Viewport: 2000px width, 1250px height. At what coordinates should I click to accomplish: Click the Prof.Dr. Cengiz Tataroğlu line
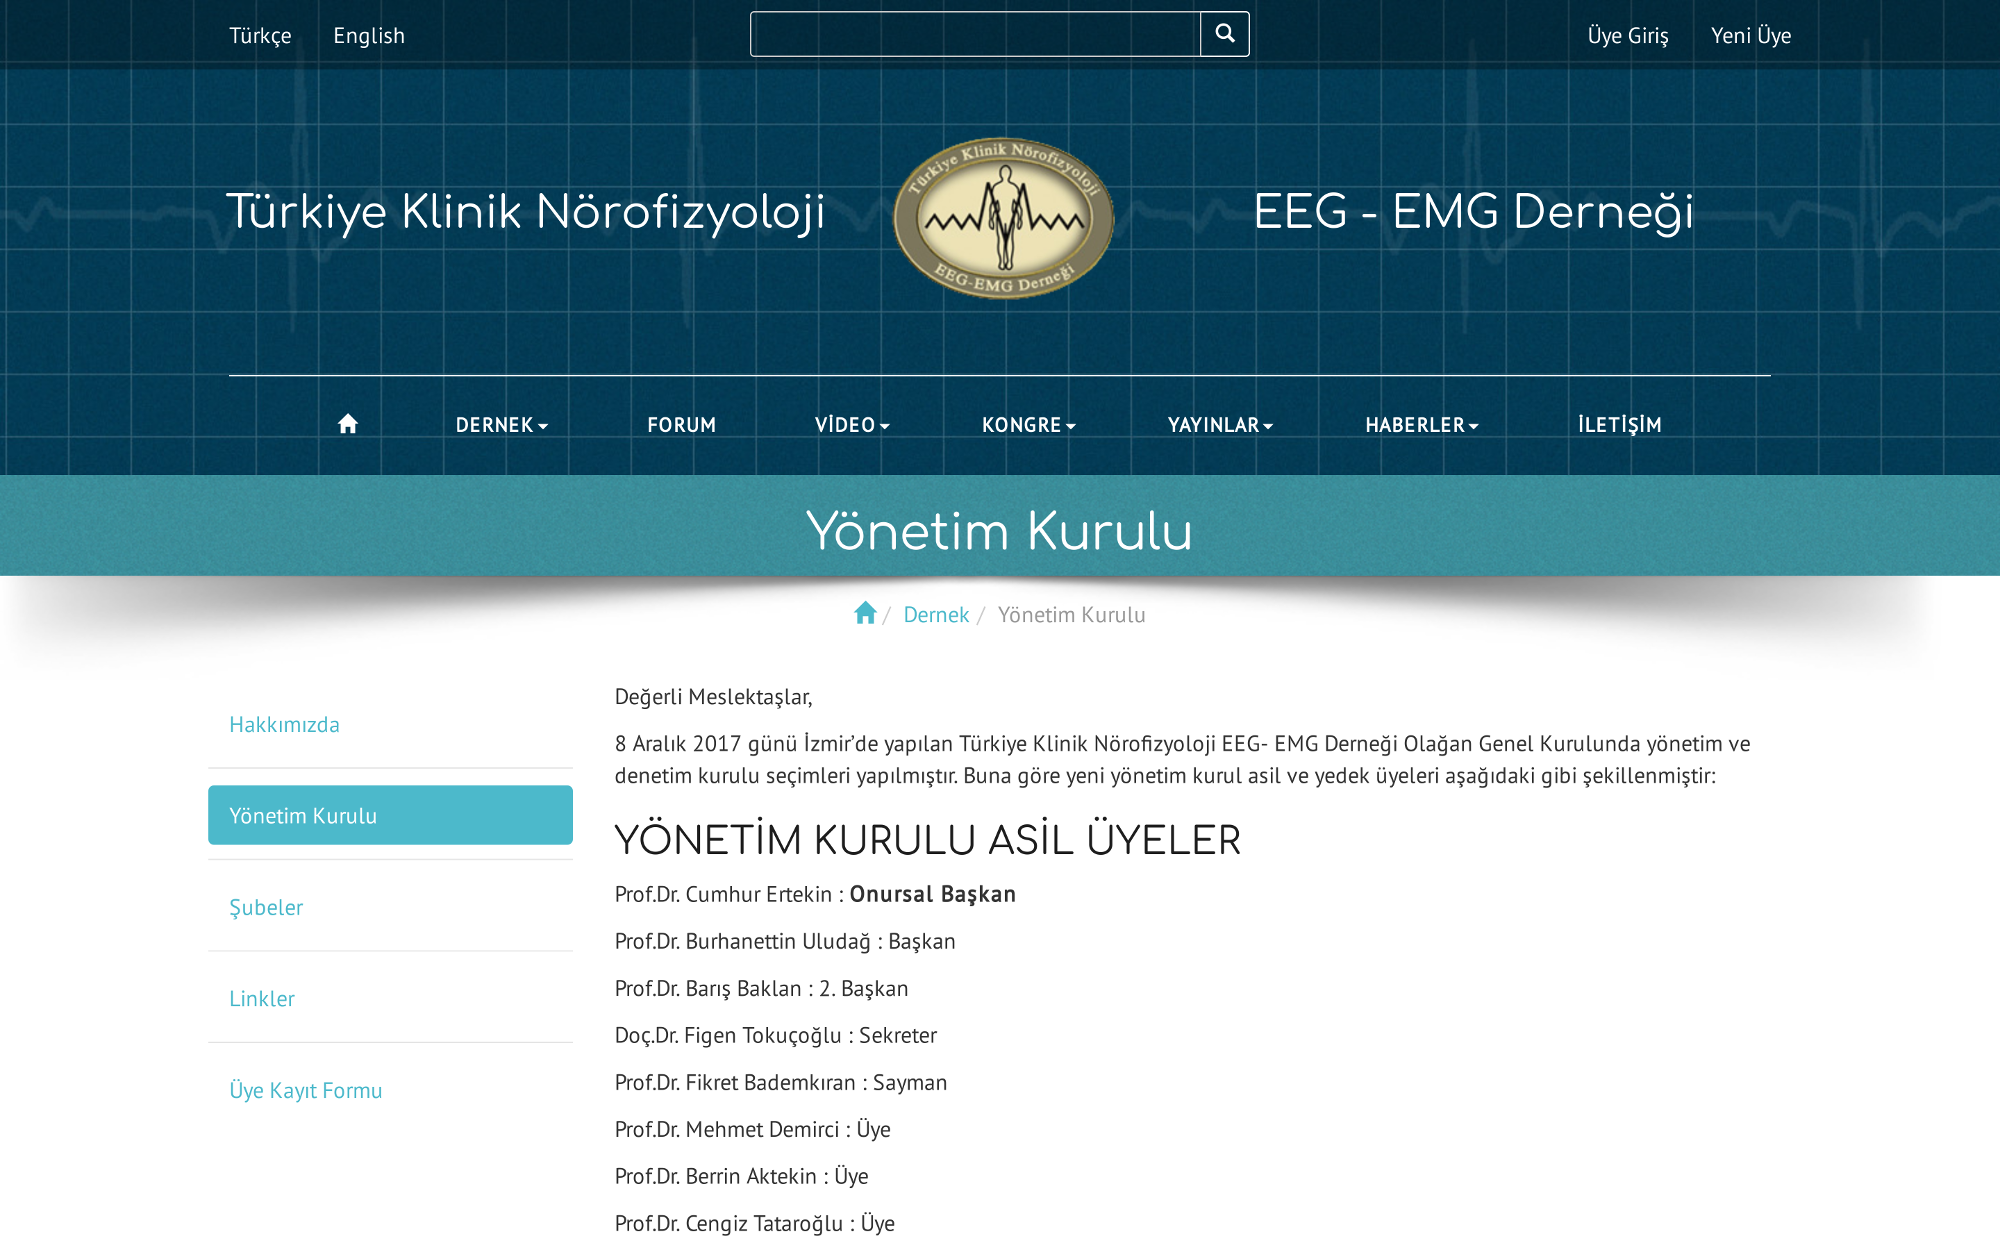[755, 1224]
